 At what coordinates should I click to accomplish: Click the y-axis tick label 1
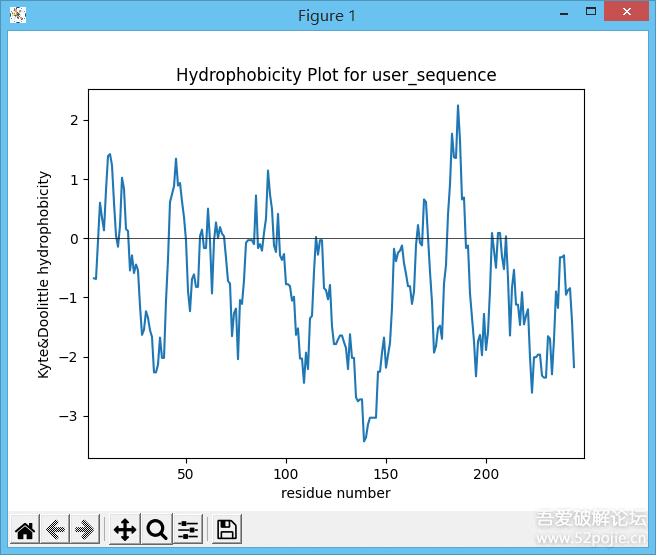pos(74,180)
